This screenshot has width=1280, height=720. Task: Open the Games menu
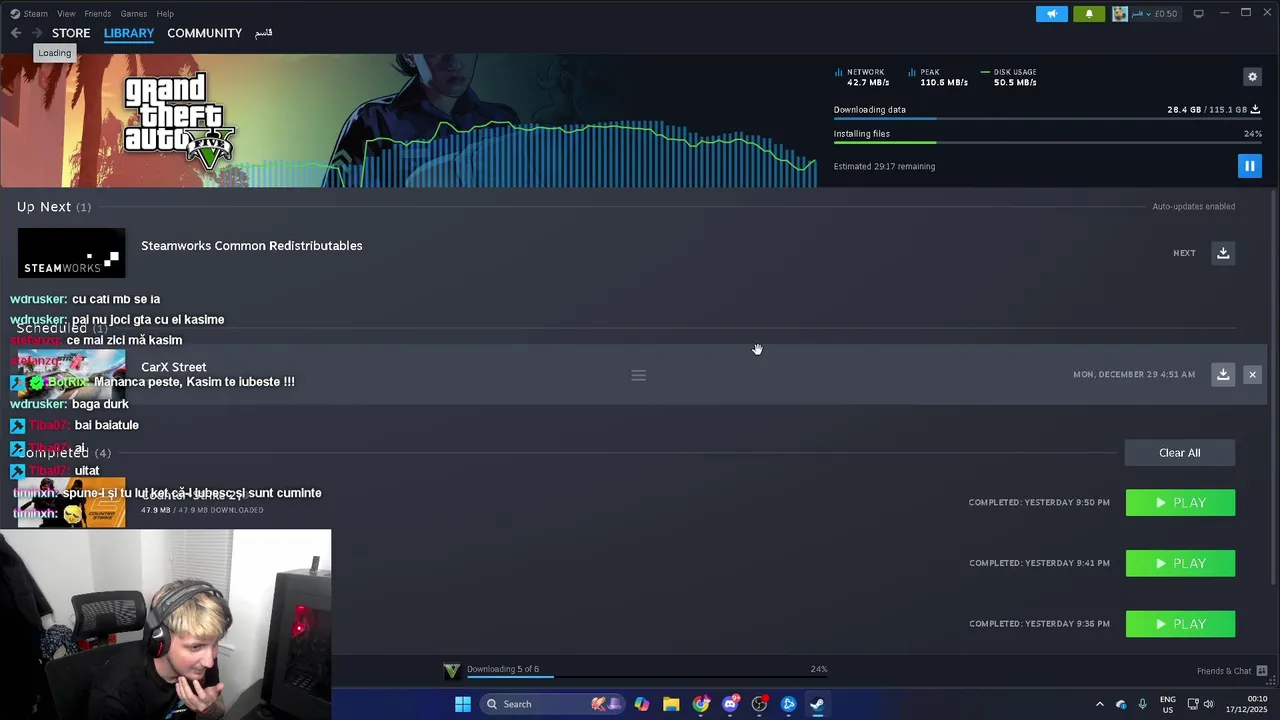(x=133, y=14)
